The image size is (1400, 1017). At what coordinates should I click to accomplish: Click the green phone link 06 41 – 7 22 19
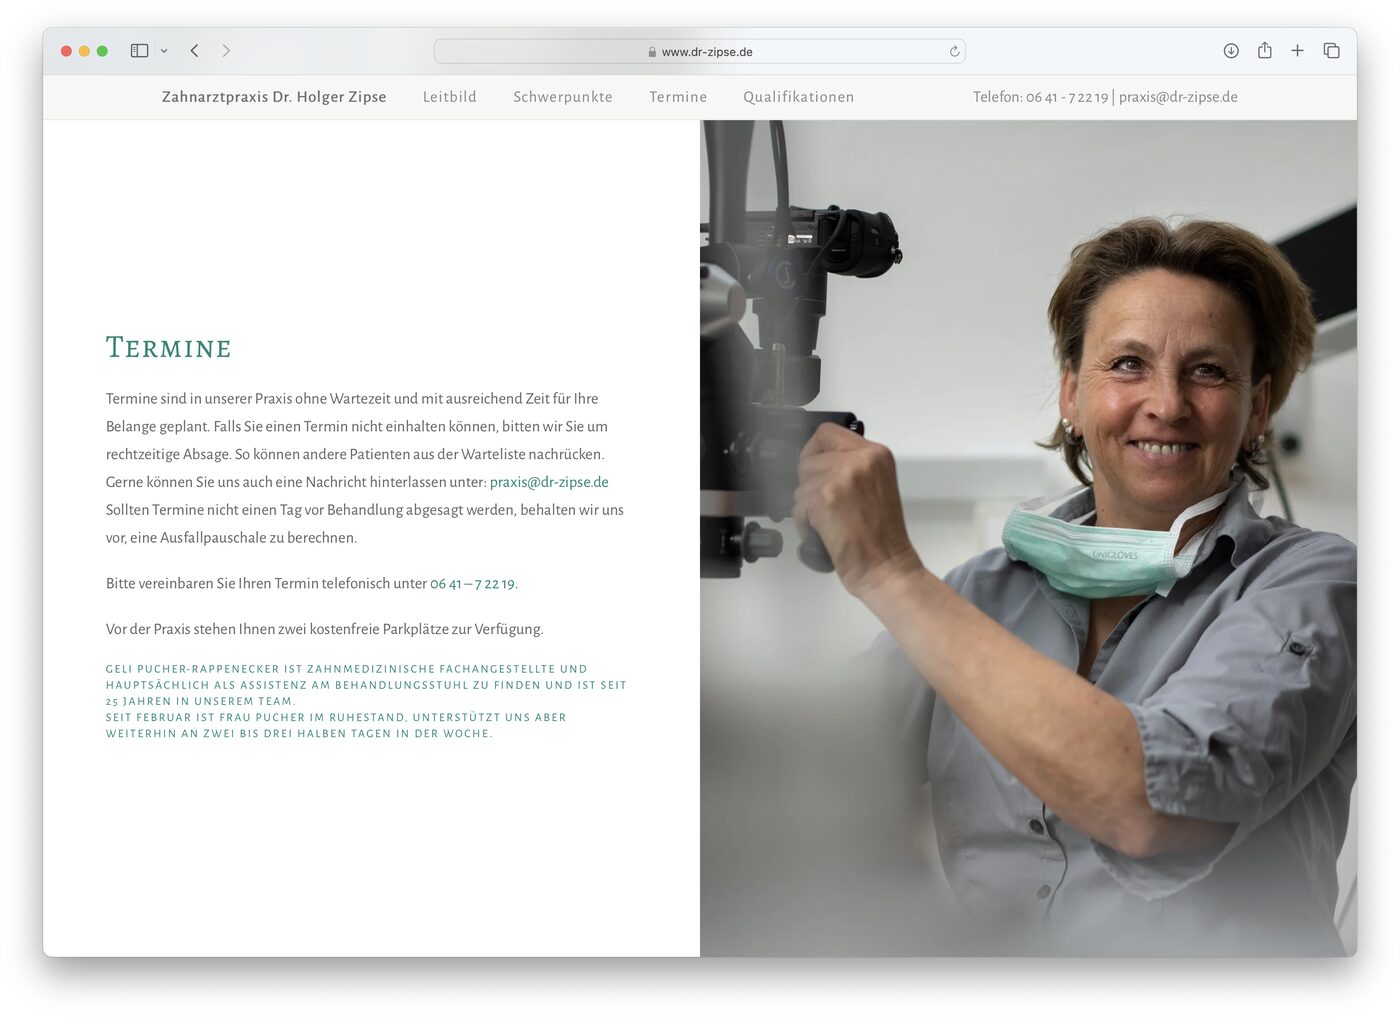(472, 584)
